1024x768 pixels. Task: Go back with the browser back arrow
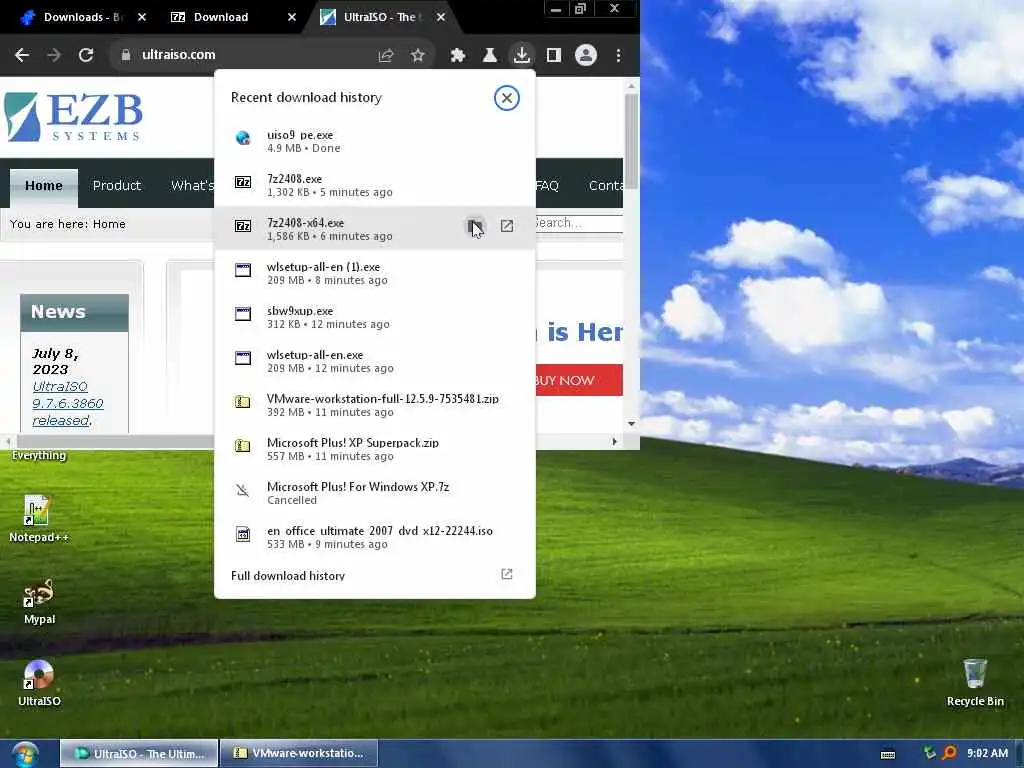22,56
